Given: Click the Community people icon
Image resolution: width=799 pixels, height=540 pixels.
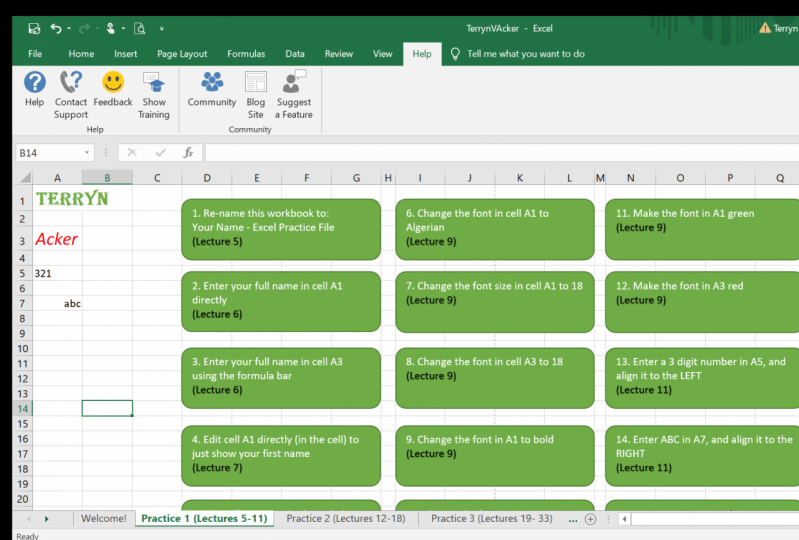Looking at the screenshot, I should click(x=212, y=82).
